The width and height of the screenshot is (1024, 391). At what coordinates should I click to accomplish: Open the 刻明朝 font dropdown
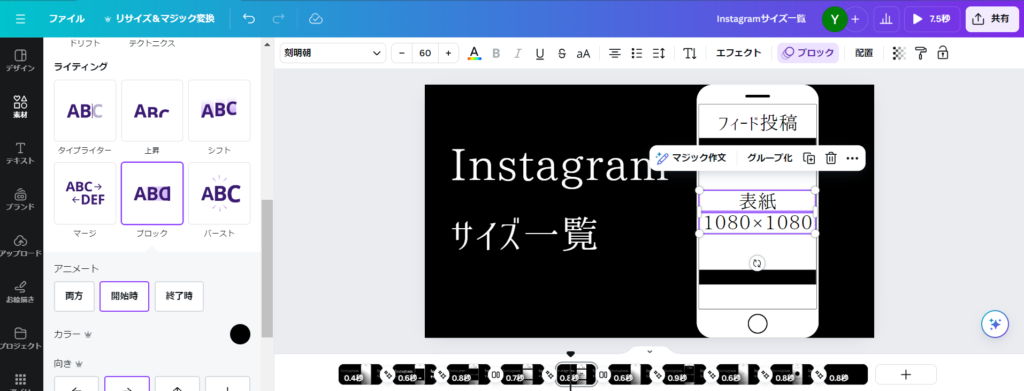333,54
